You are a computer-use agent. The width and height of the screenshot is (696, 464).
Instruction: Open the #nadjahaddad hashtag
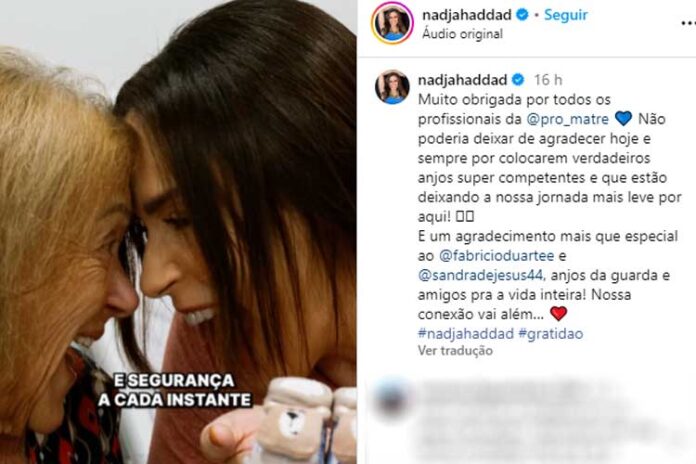pos(466,333)
